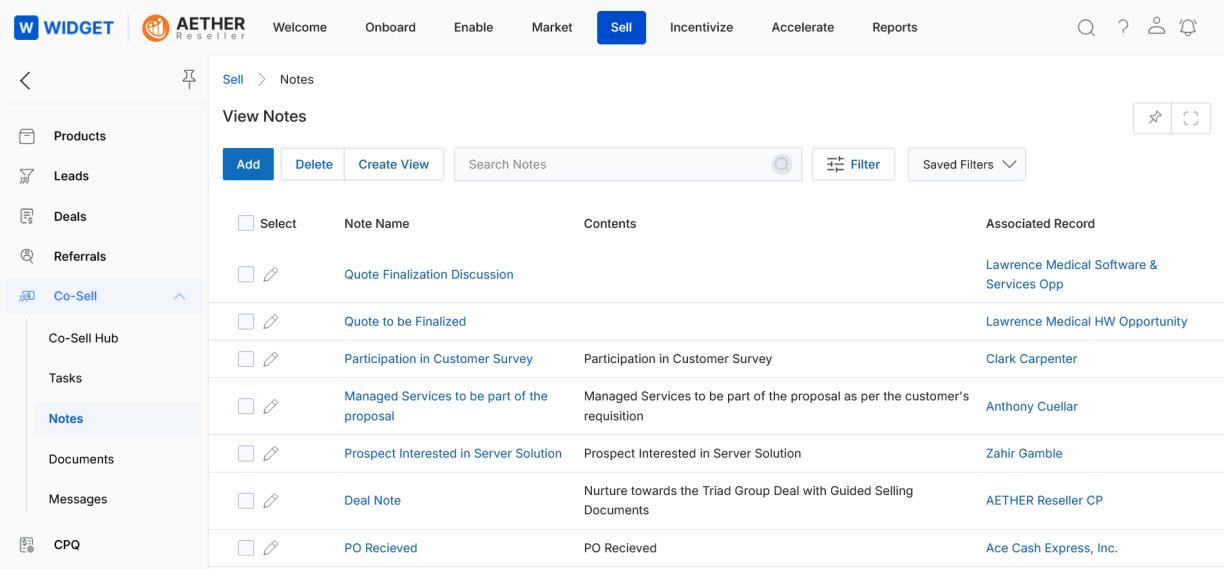Open Deal Note link
This screenshot has height=569, width=1224.
372,501
